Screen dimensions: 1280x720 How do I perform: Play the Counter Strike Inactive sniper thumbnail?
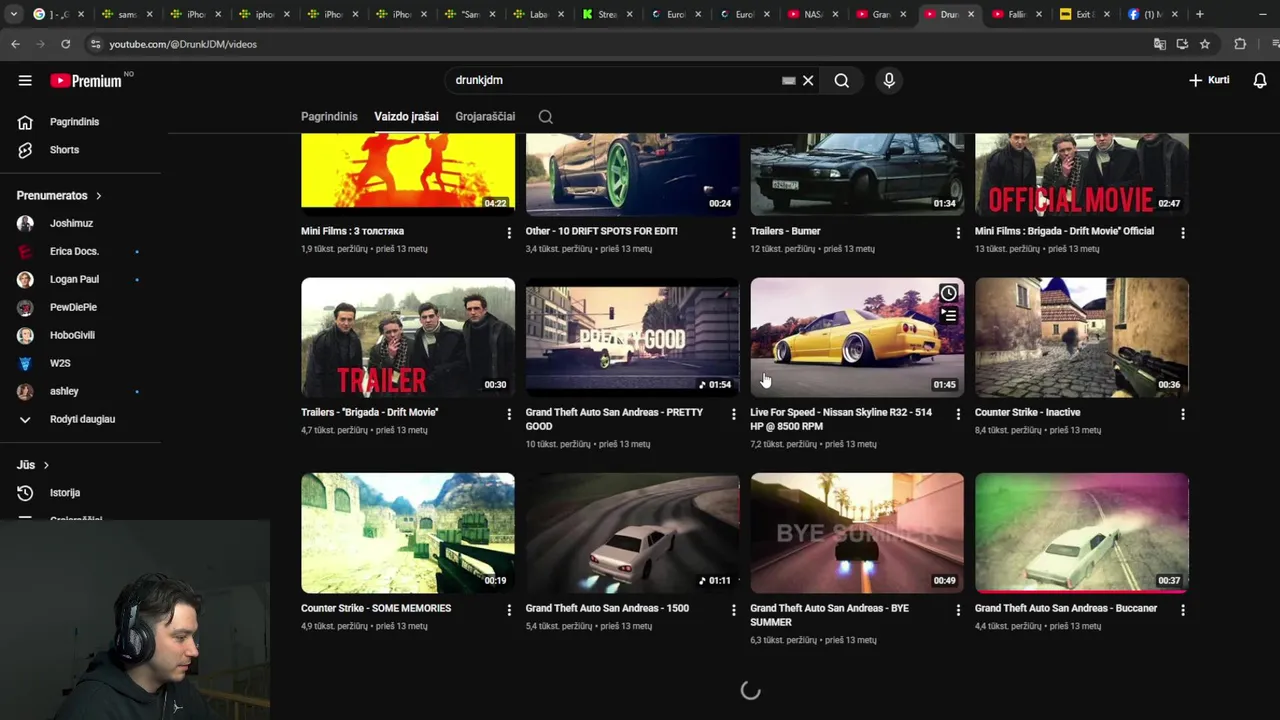click(1082, 338)
